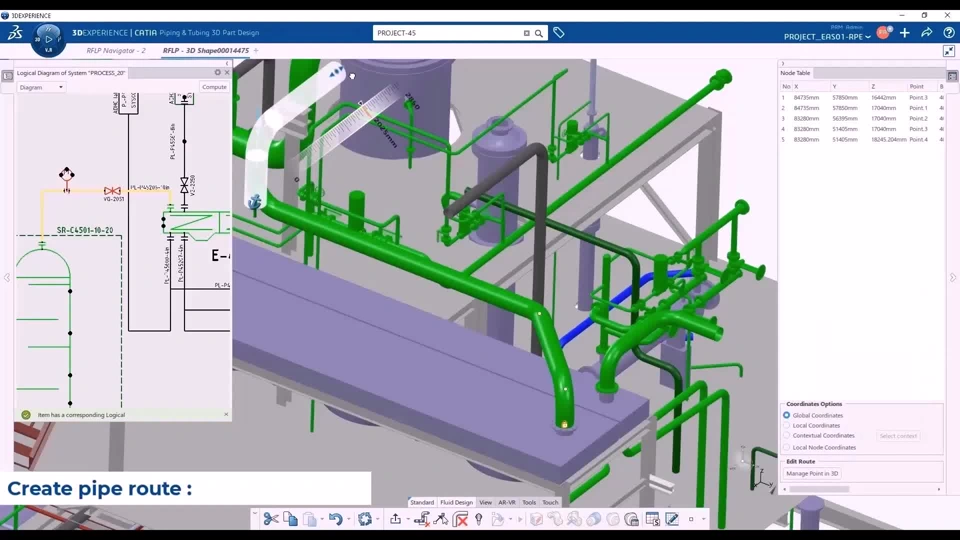Click the Undo arrow icon

coord(335,519)
